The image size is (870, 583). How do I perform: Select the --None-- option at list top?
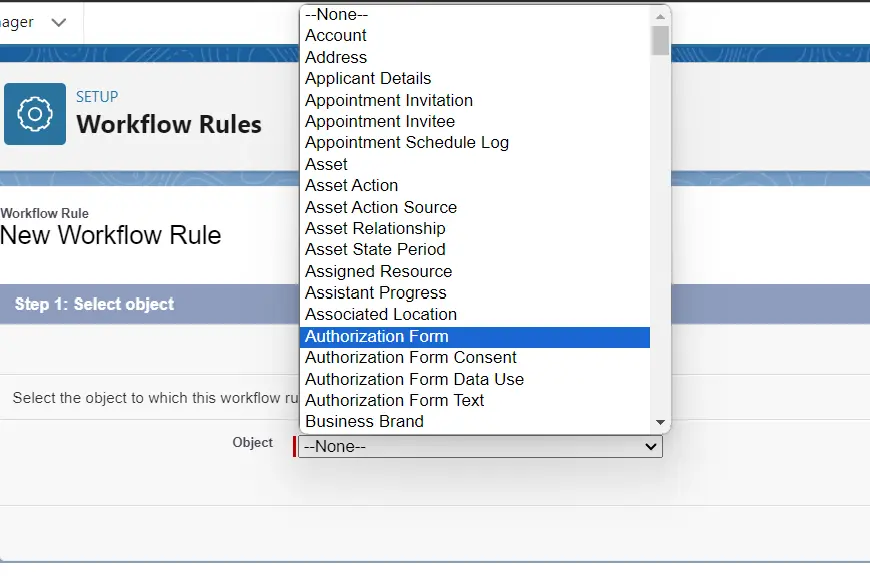336,14
